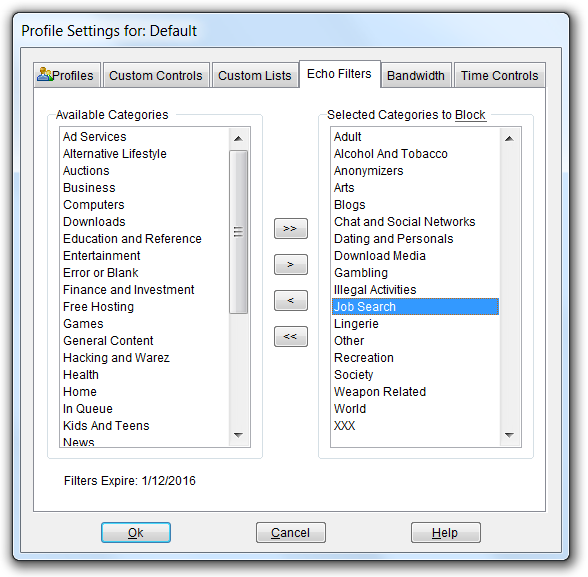Click Selected Categories scroll up arrow

[509, 139]
